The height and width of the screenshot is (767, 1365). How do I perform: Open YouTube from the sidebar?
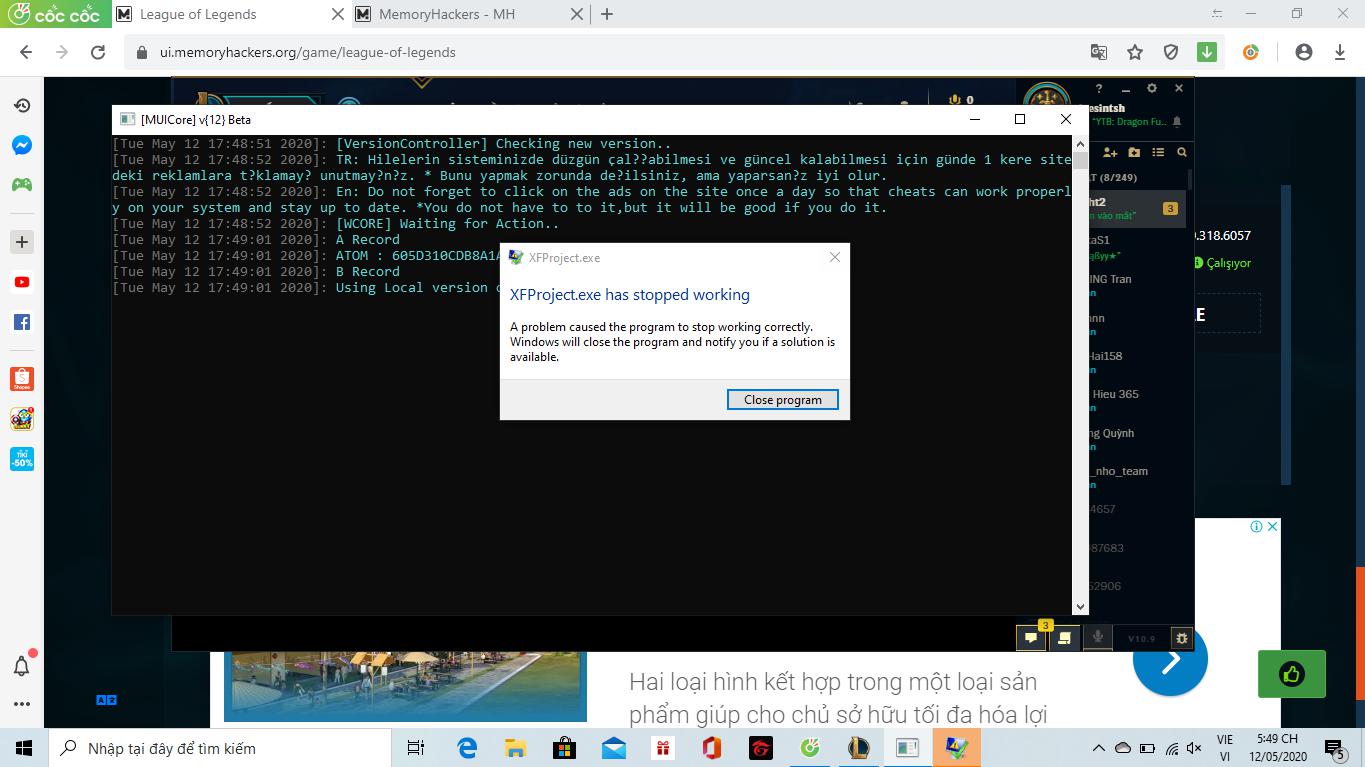[22, 282]
